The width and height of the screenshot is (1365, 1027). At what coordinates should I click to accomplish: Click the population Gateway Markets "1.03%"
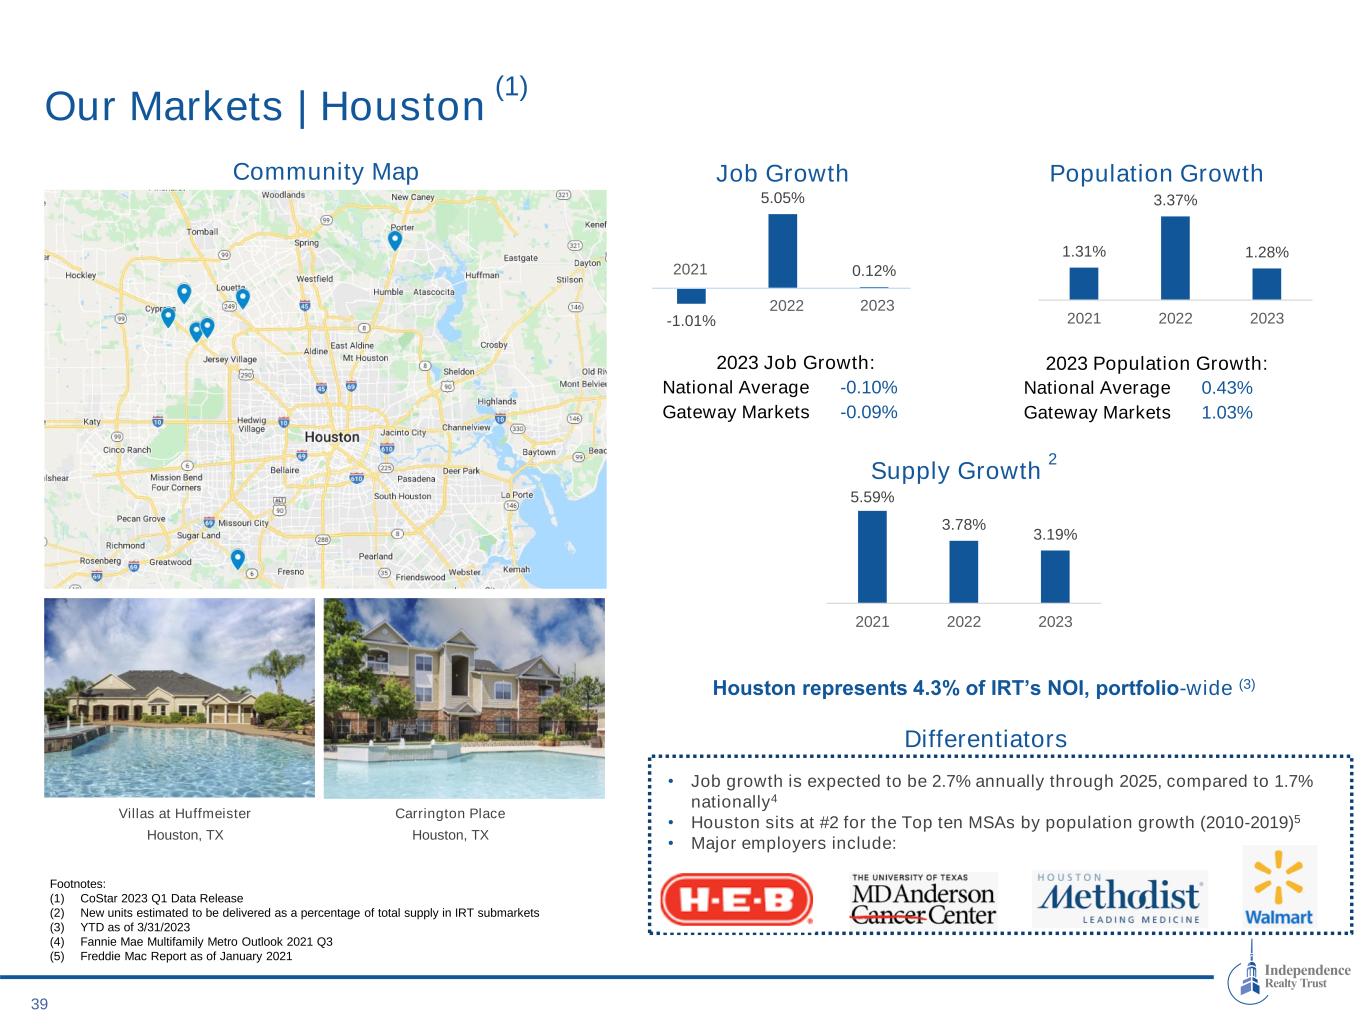[1227, 413]
